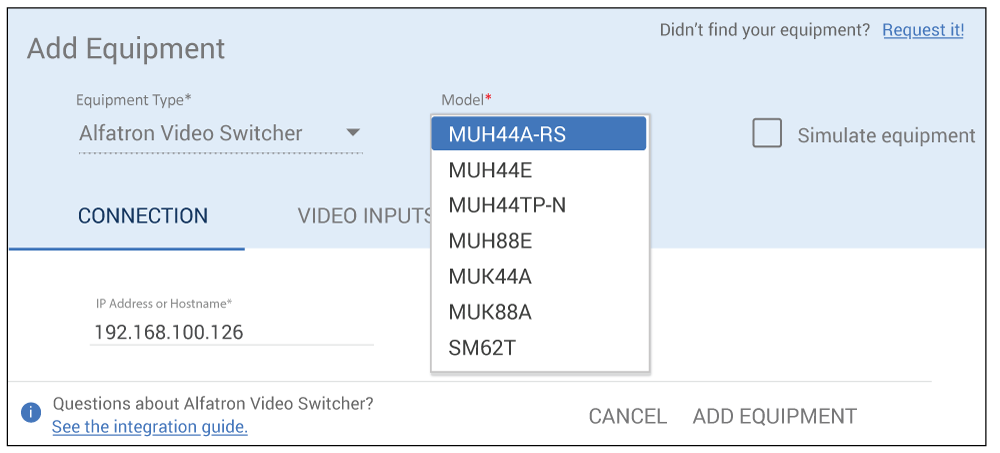Screen dimensions: 1000x453
Task: Follow the 'See the integration guide' link
Action: click(x=150, y=427)
